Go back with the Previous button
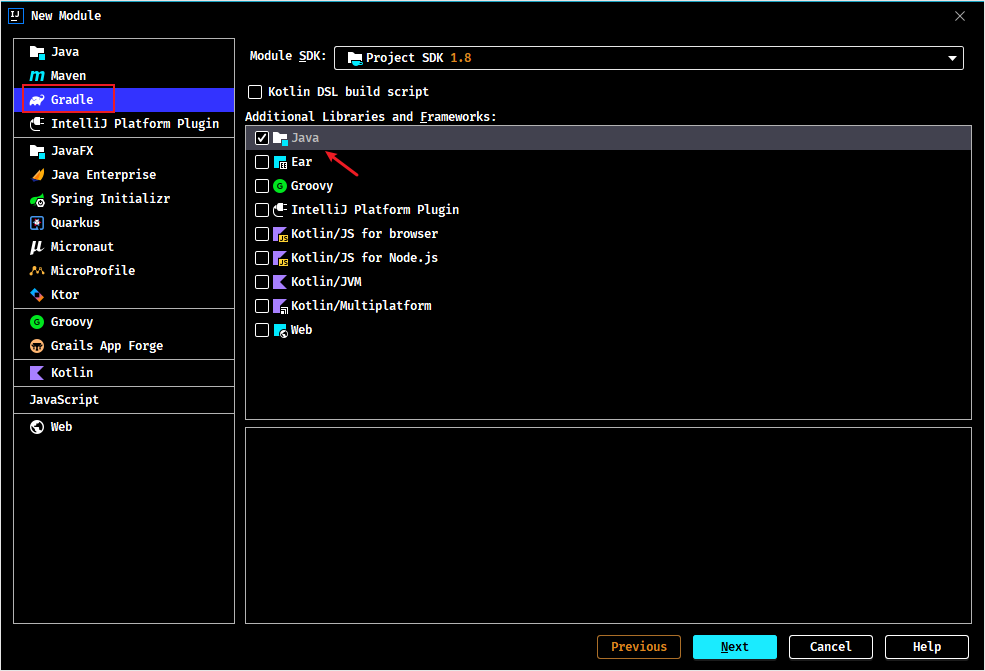This screenshot has width=985, height=671. coord(639,646)
